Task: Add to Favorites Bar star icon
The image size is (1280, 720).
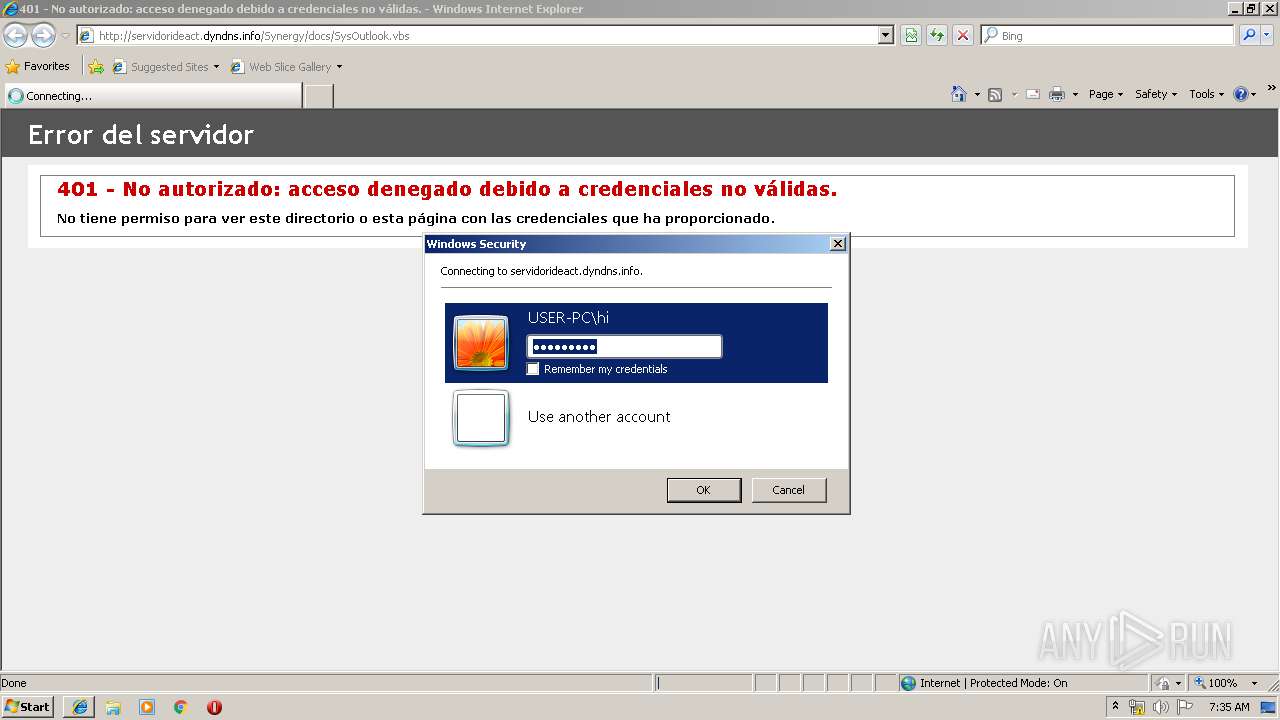Action: click(96, 67)
